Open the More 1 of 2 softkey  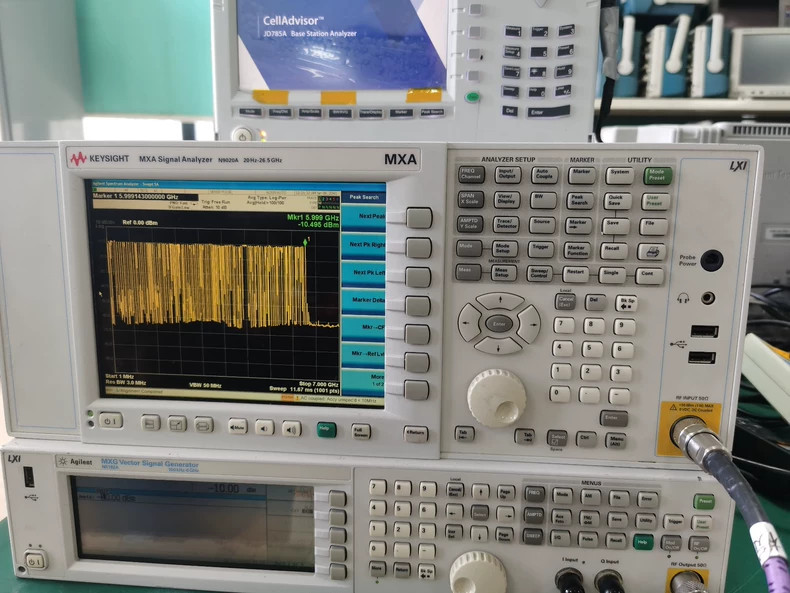363,381
